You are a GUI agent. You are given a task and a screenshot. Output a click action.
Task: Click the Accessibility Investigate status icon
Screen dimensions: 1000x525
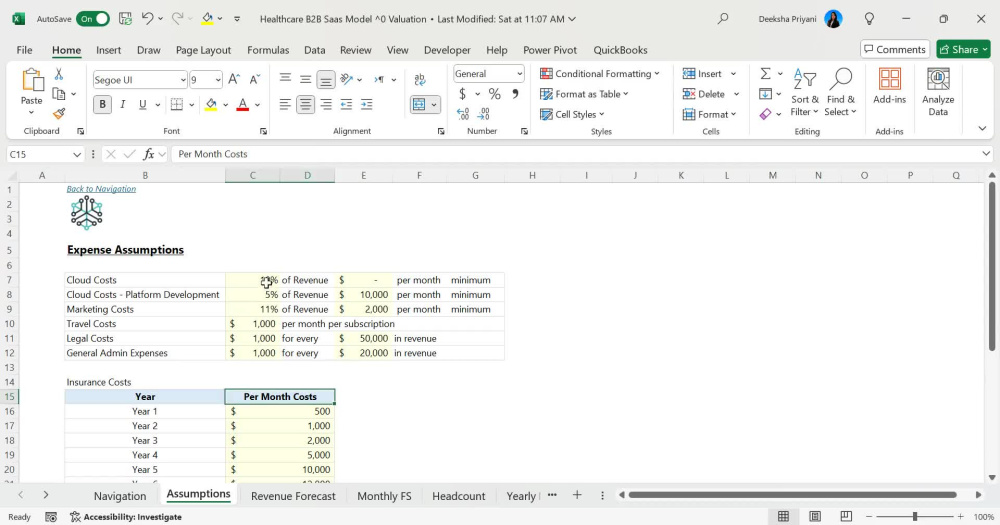coord(75,517)
